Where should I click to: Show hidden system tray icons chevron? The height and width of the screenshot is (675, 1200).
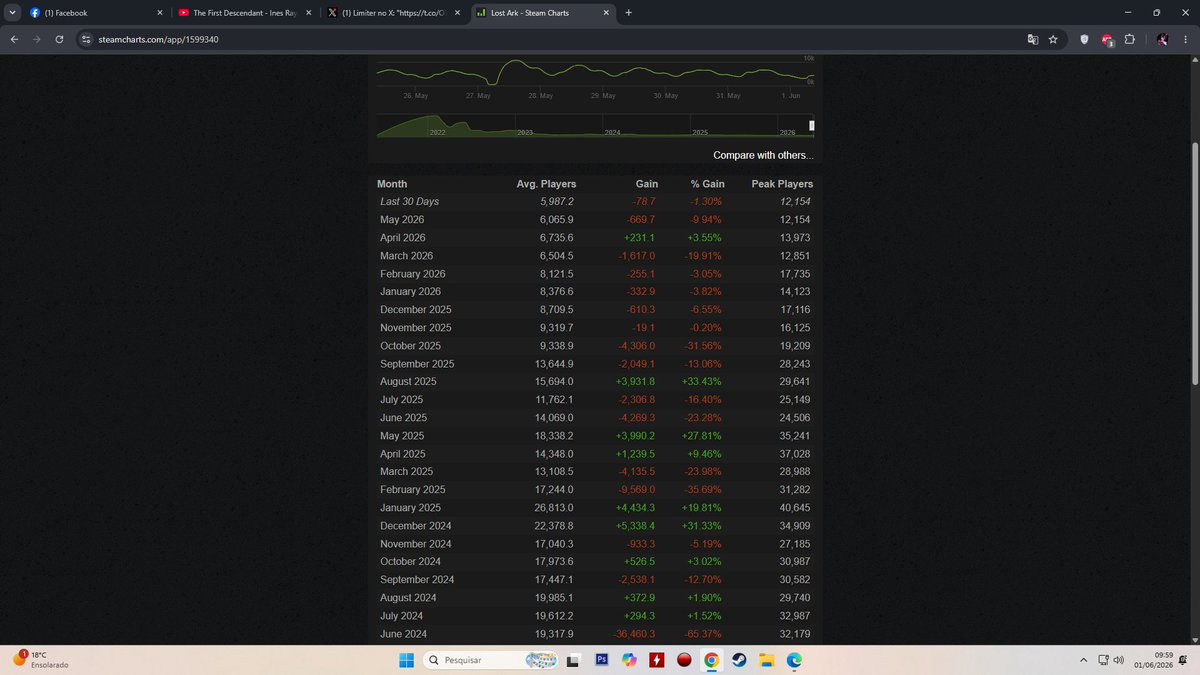click(x=1084, y=660)
